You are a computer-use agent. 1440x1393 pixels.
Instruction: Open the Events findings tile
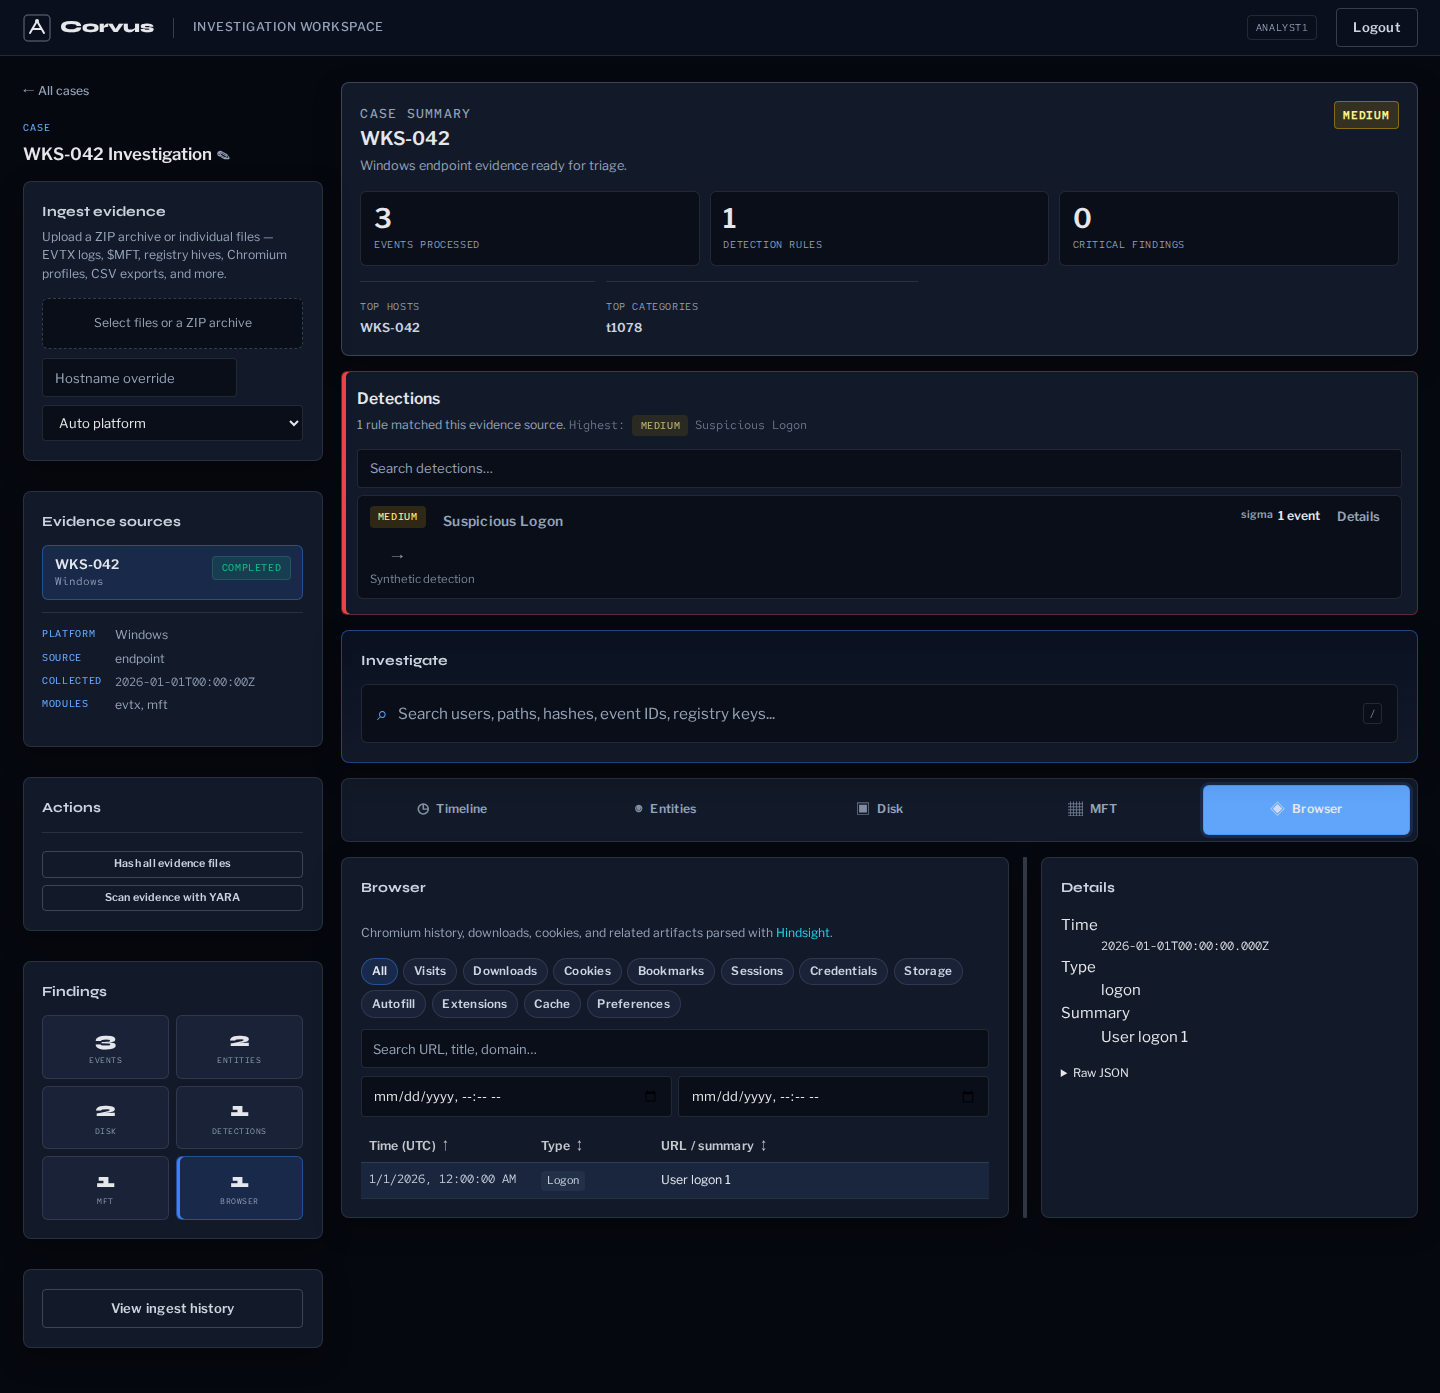pyautogui.click(x=105, y=1047)
